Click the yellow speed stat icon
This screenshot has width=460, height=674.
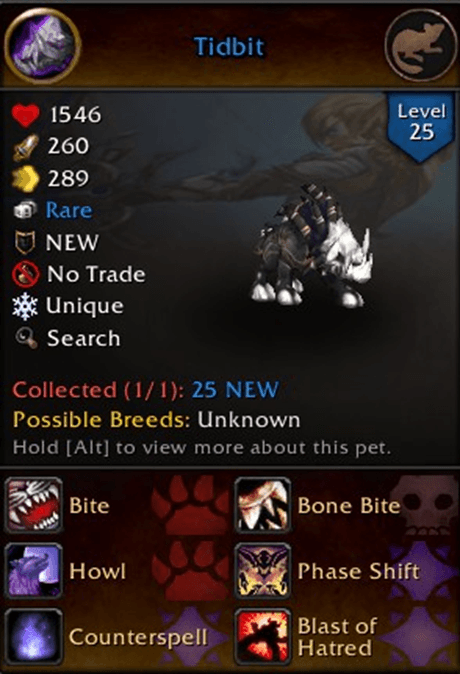[x=25, y=178]
